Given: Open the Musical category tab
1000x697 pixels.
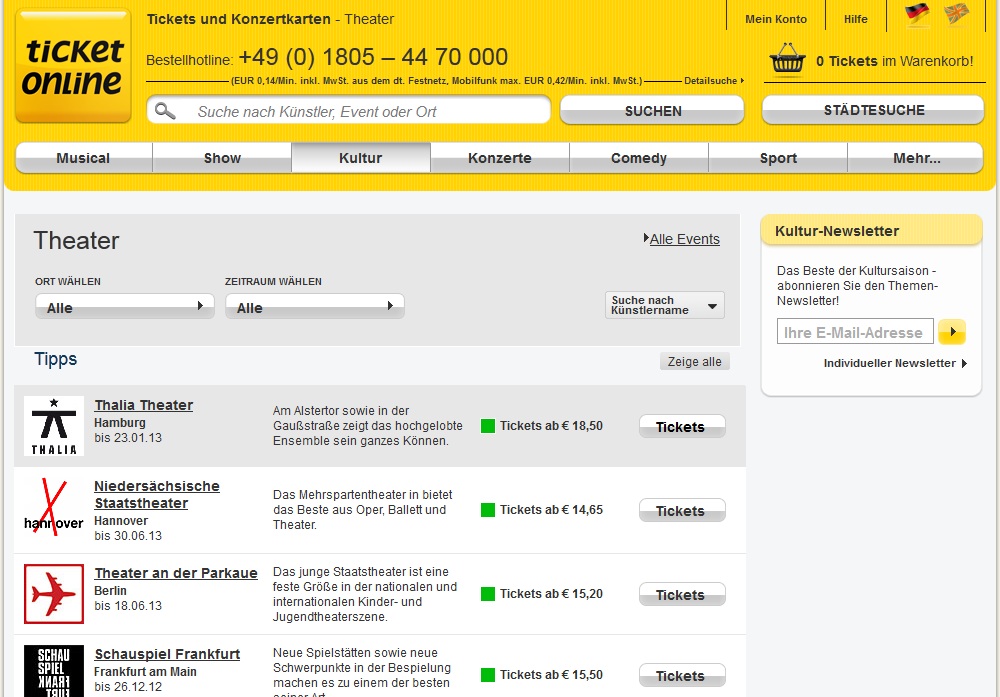Looking at the screenshot, I should tap(84, 158).
